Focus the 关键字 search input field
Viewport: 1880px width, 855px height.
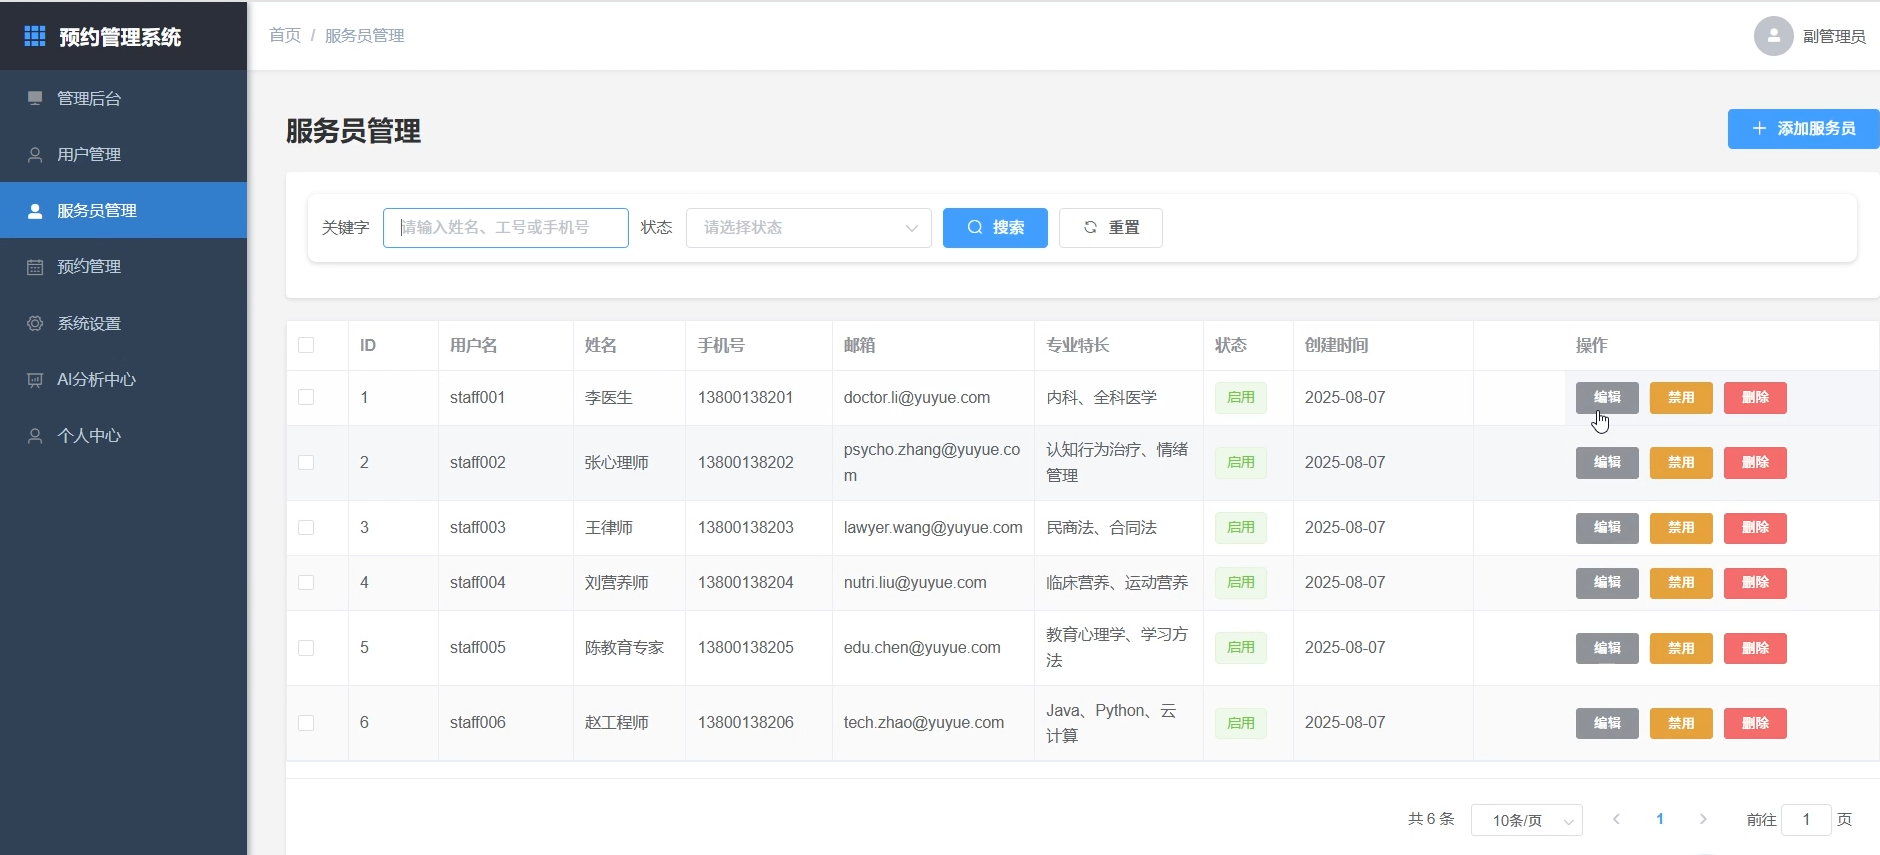(505, 227)
